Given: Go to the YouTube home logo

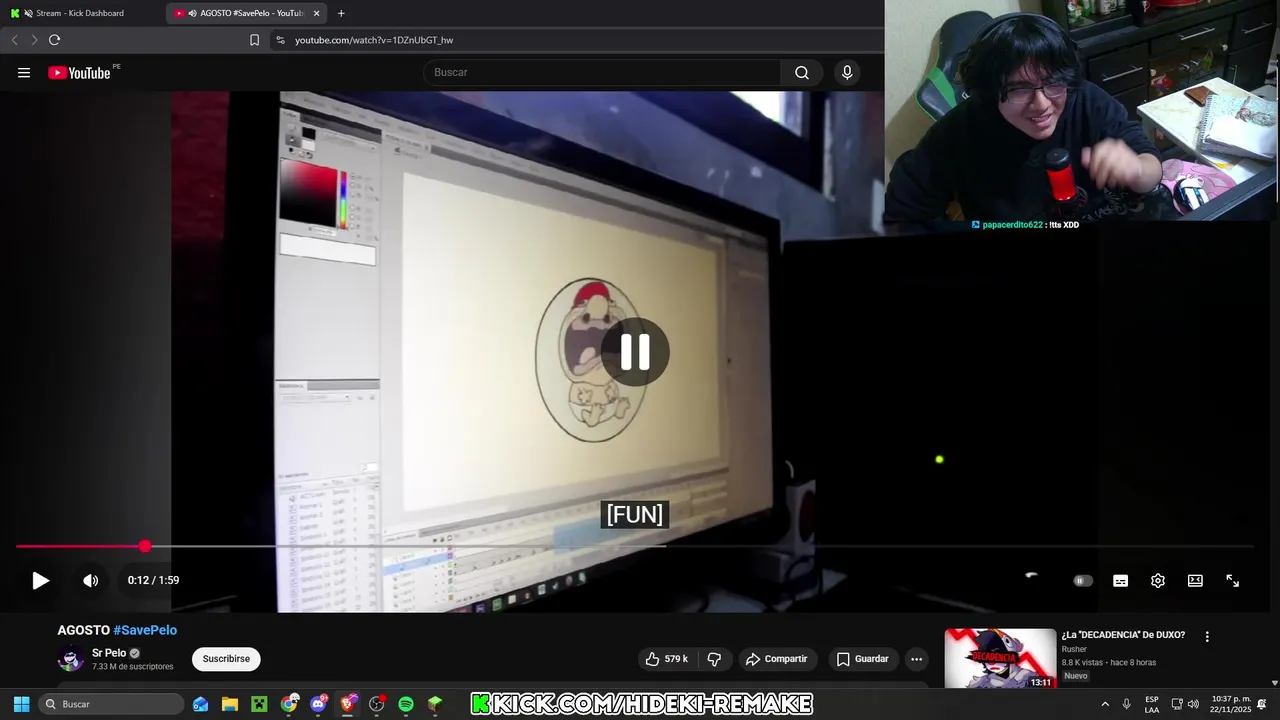Looking at the screenshot, I should pos(79,72).
